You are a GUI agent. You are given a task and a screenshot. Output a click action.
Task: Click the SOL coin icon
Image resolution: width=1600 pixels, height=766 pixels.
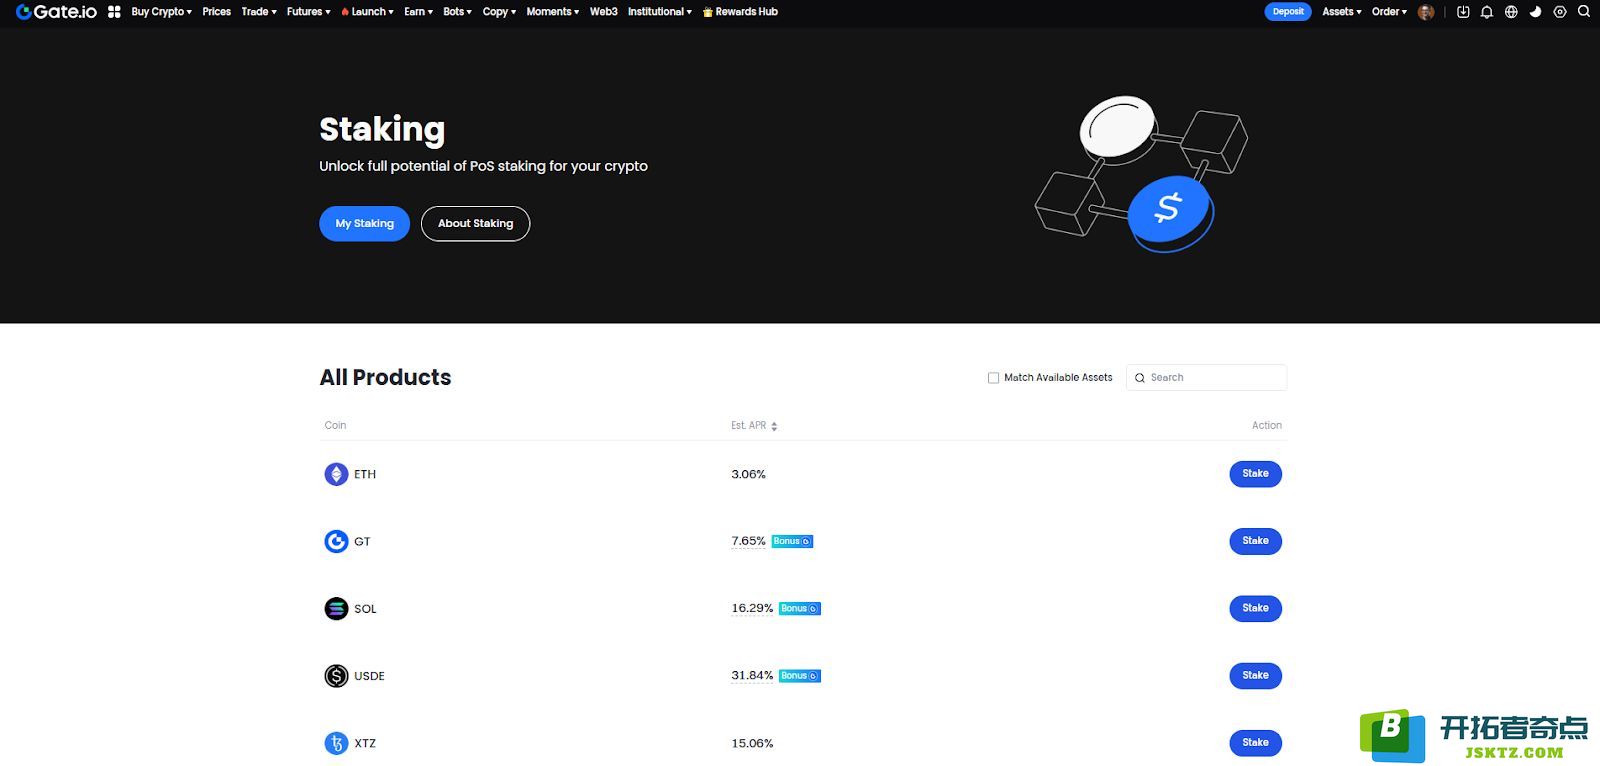click(336, 608)
